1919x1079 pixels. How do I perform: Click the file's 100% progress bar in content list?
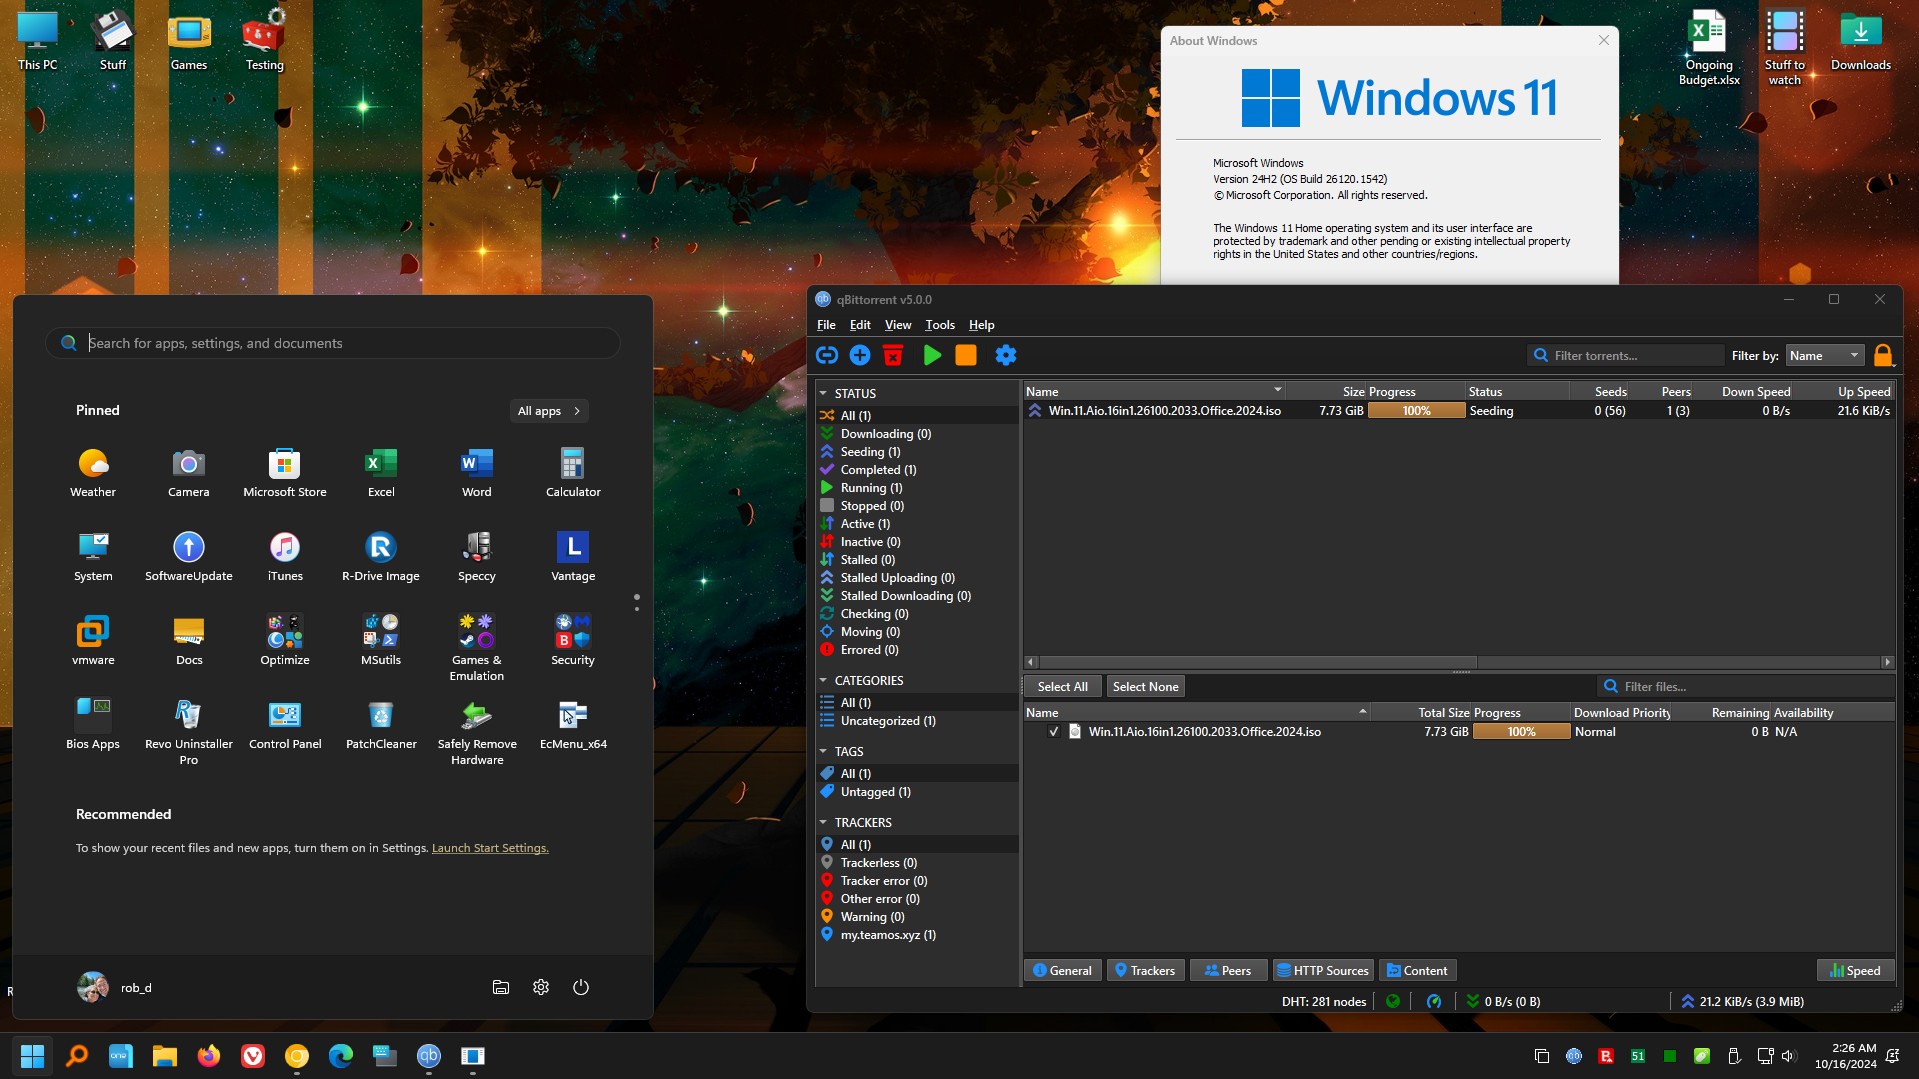(x=1521, y=732)
